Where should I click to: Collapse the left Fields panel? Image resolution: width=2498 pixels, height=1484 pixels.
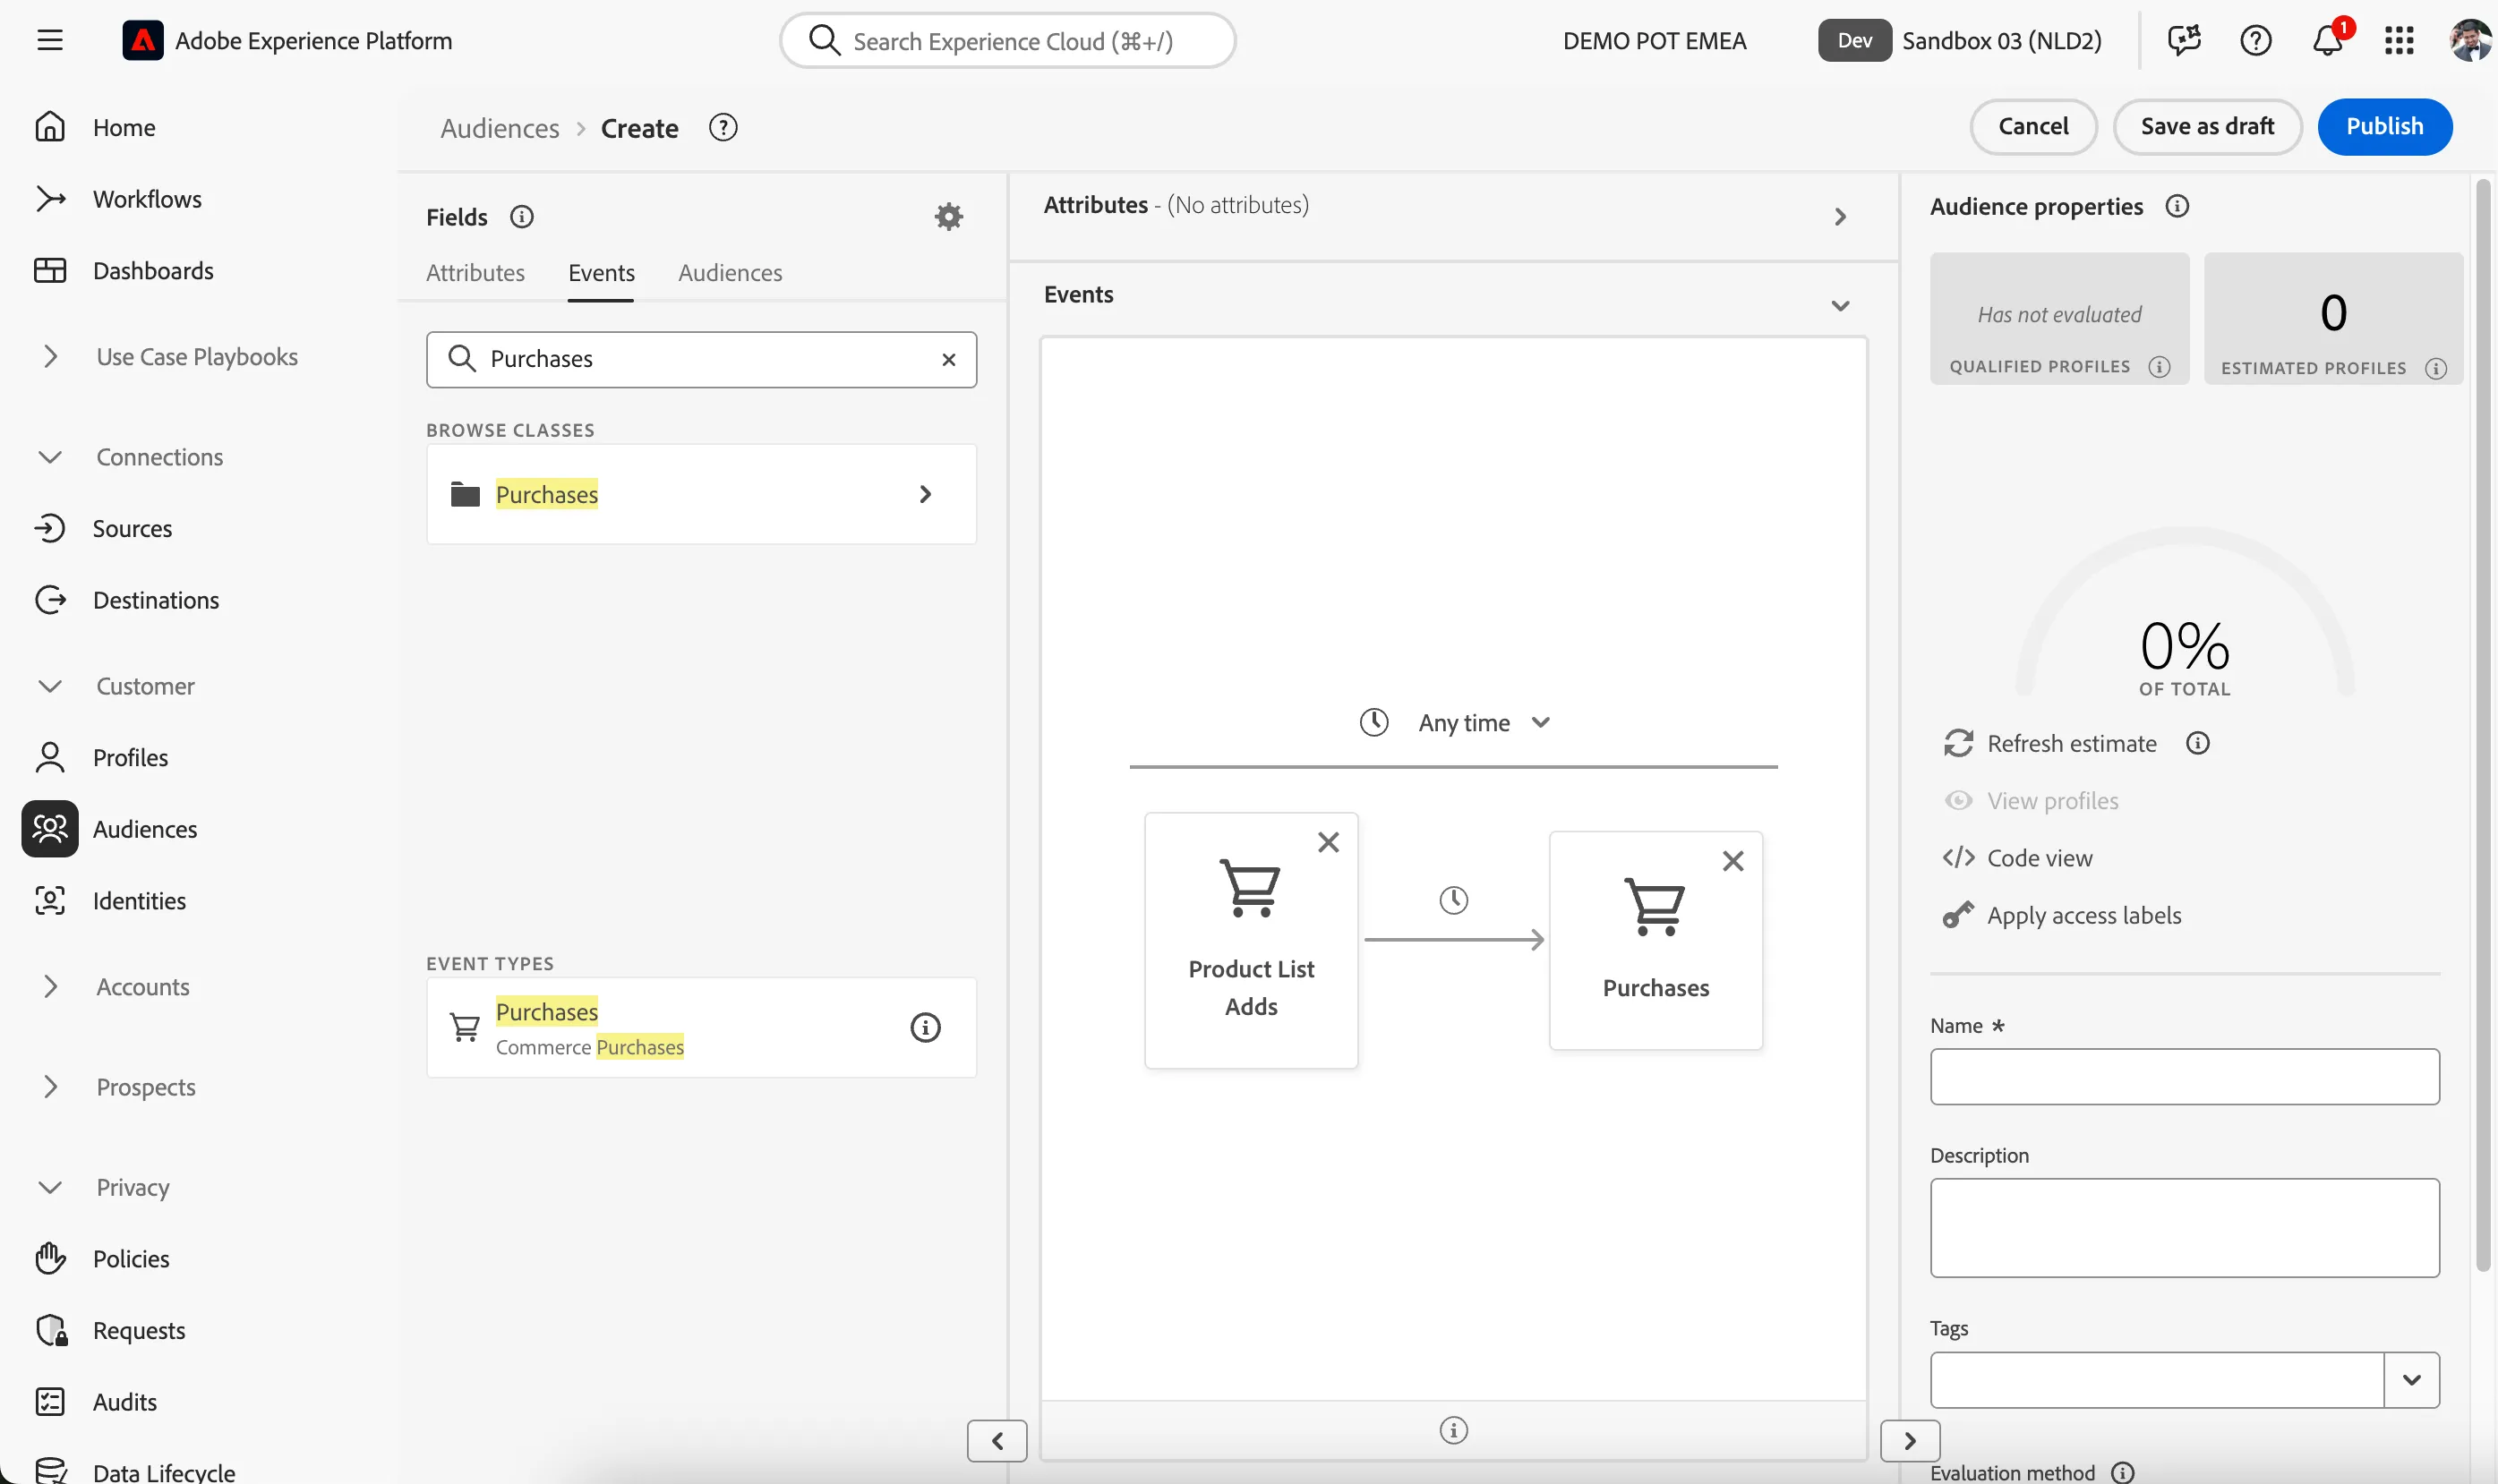click(997, 1440)
